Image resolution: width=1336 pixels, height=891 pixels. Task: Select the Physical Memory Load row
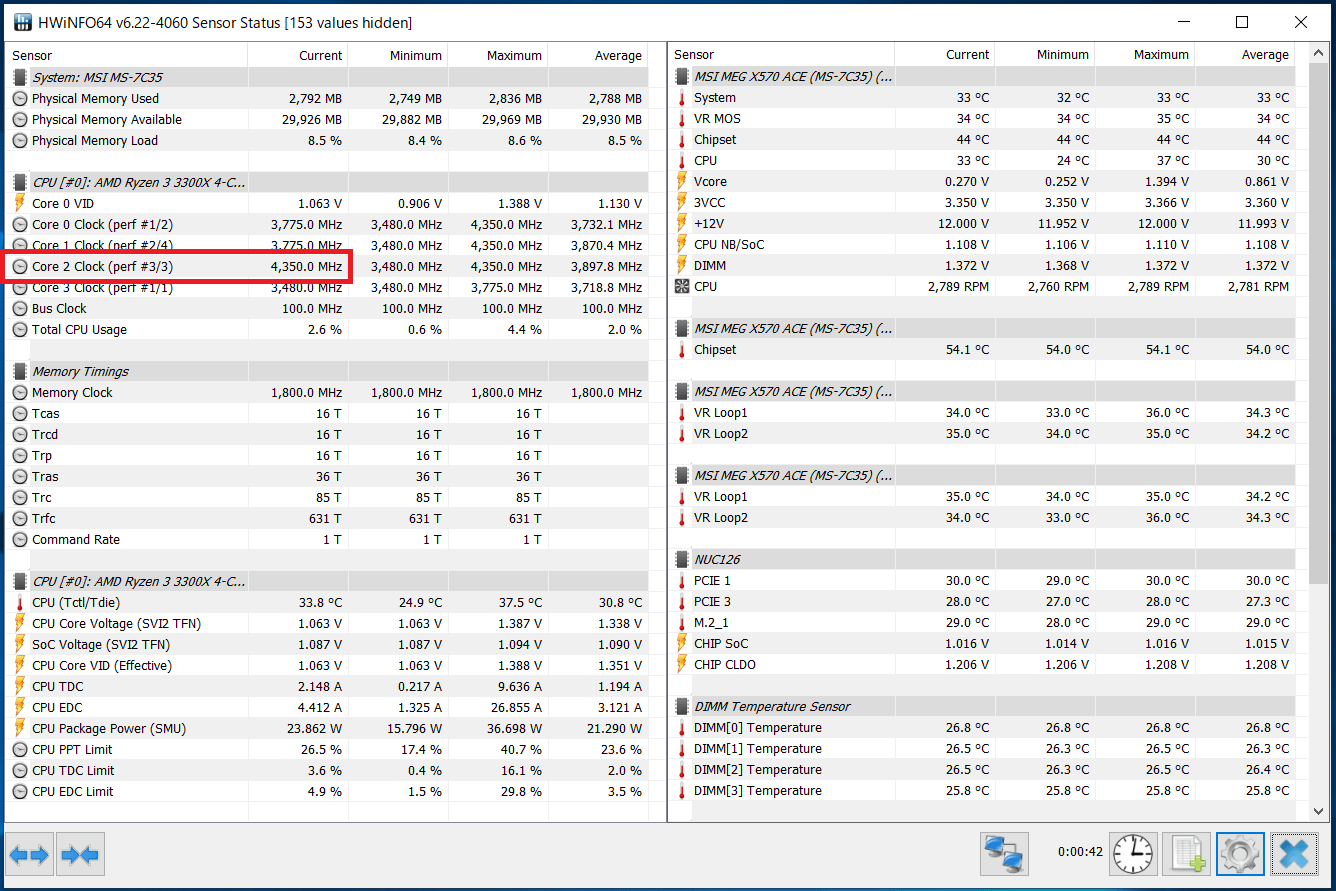tap(327, 141)
